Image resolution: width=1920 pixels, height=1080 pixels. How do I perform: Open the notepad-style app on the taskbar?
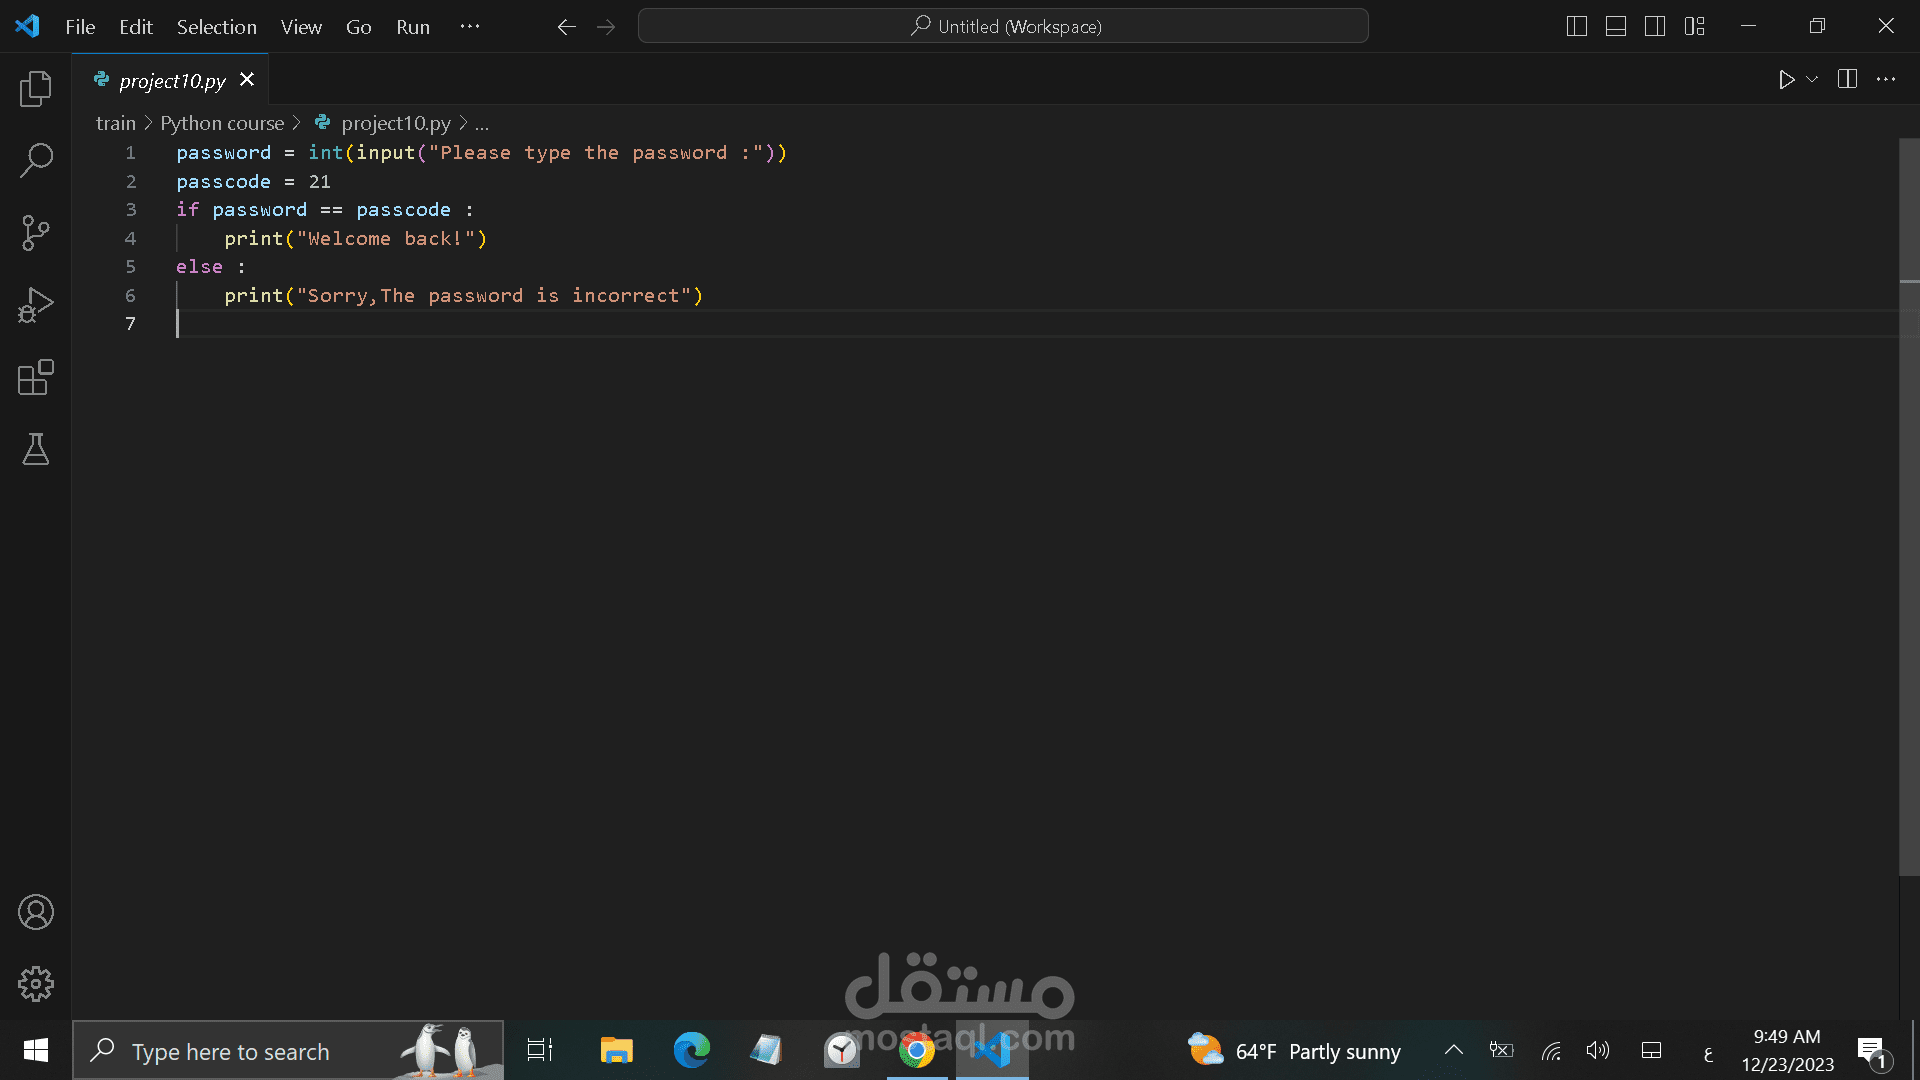766,1050
